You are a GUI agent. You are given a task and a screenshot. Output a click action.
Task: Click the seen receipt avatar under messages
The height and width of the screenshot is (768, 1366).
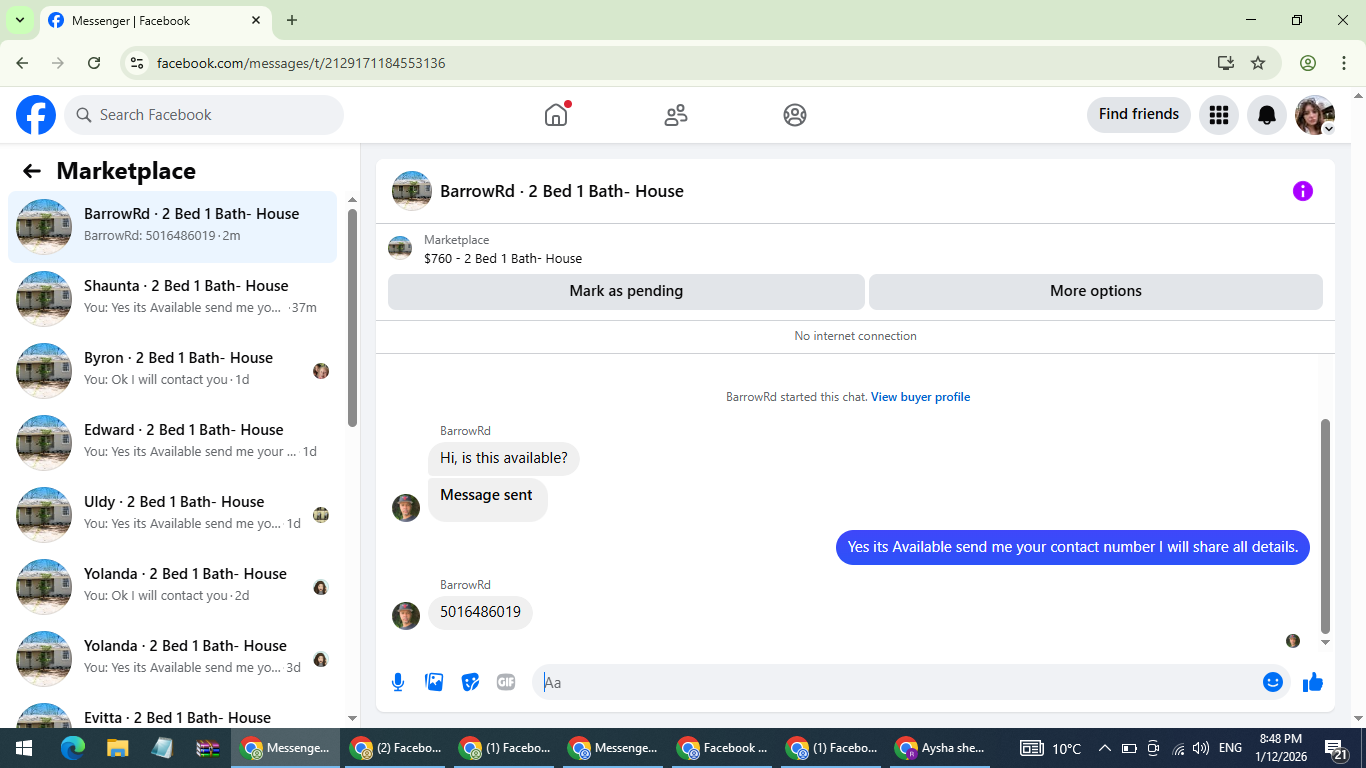coord(1293,641)
